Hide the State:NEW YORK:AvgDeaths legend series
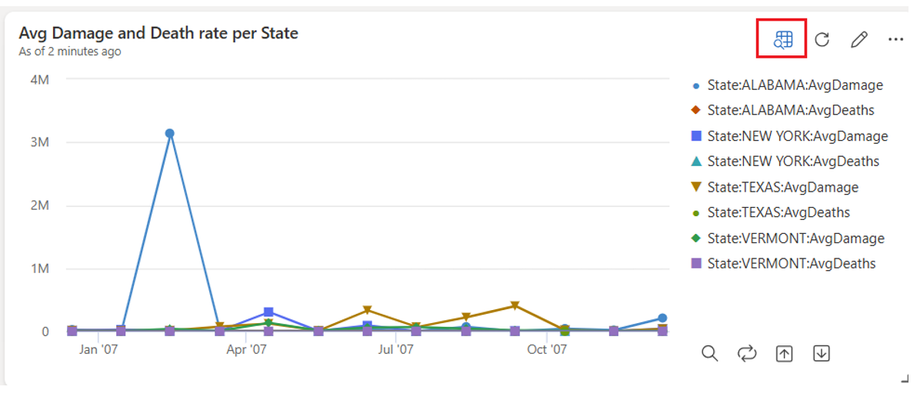This screenshot has width=917, height=400. tap(785, 161)
